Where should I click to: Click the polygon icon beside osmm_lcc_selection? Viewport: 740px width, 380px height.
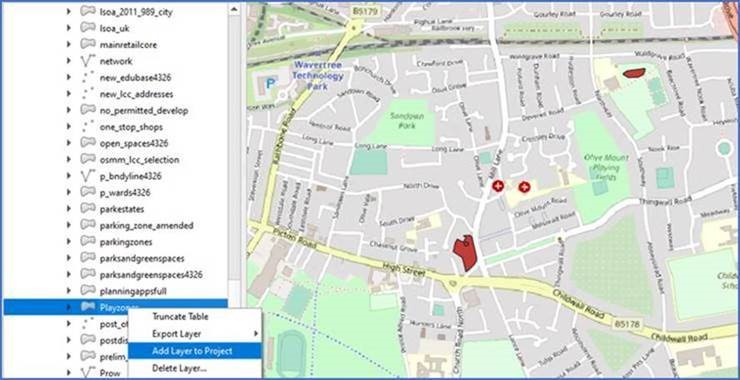tap(88, 160)
